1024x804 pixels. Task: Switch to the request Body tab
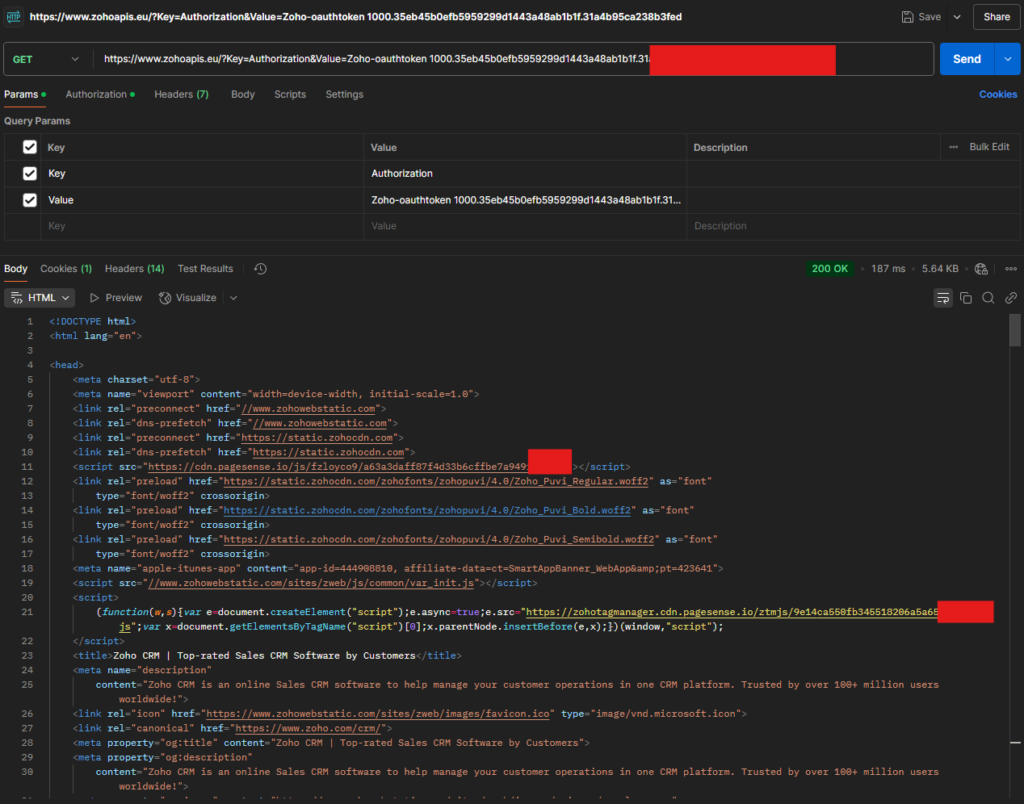pos(243,95)
